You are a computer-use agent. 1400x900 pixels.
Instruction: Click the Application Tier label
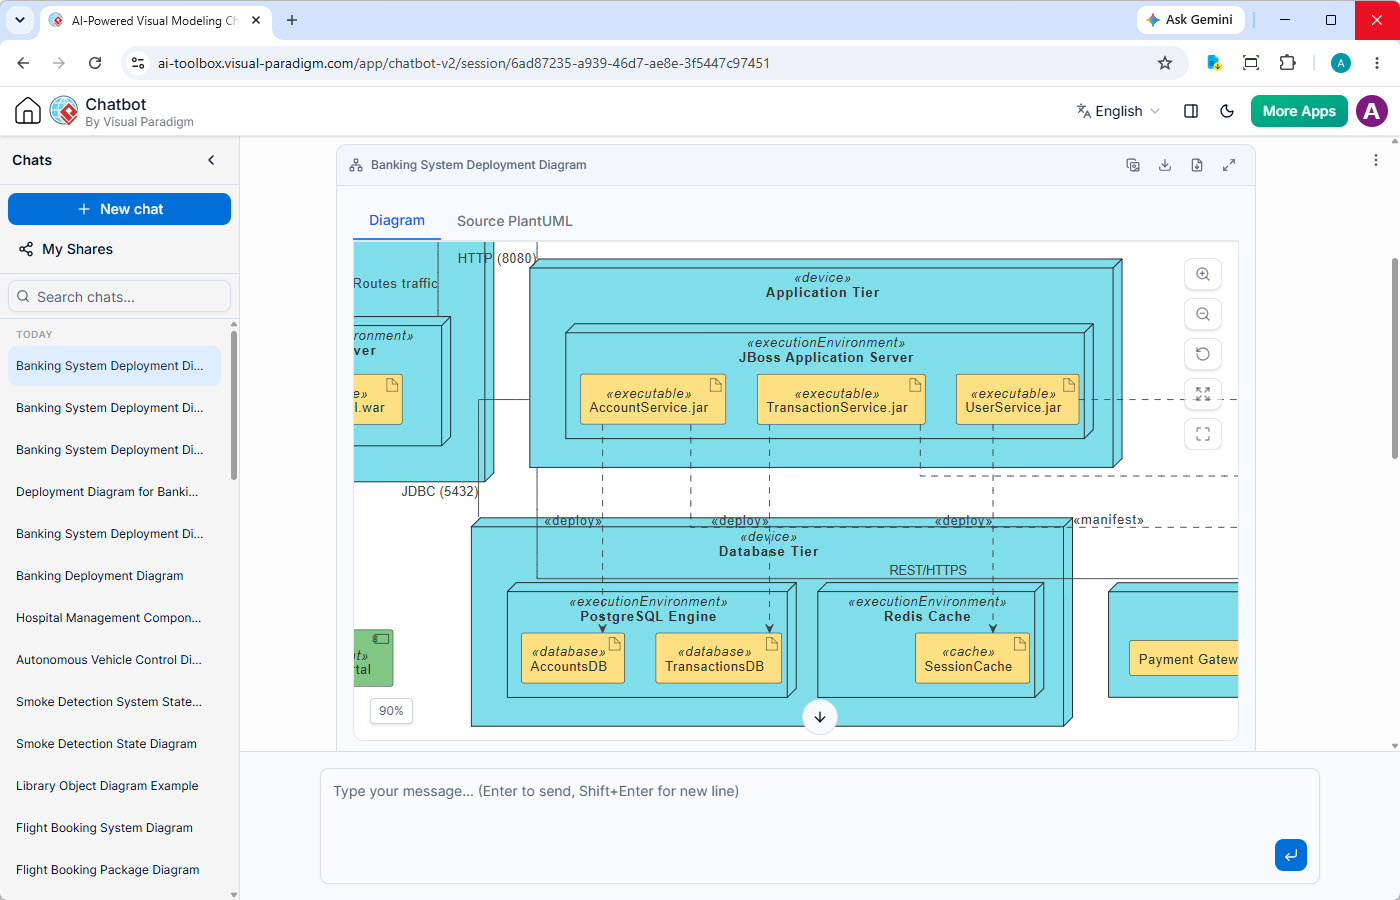point(822,293)
